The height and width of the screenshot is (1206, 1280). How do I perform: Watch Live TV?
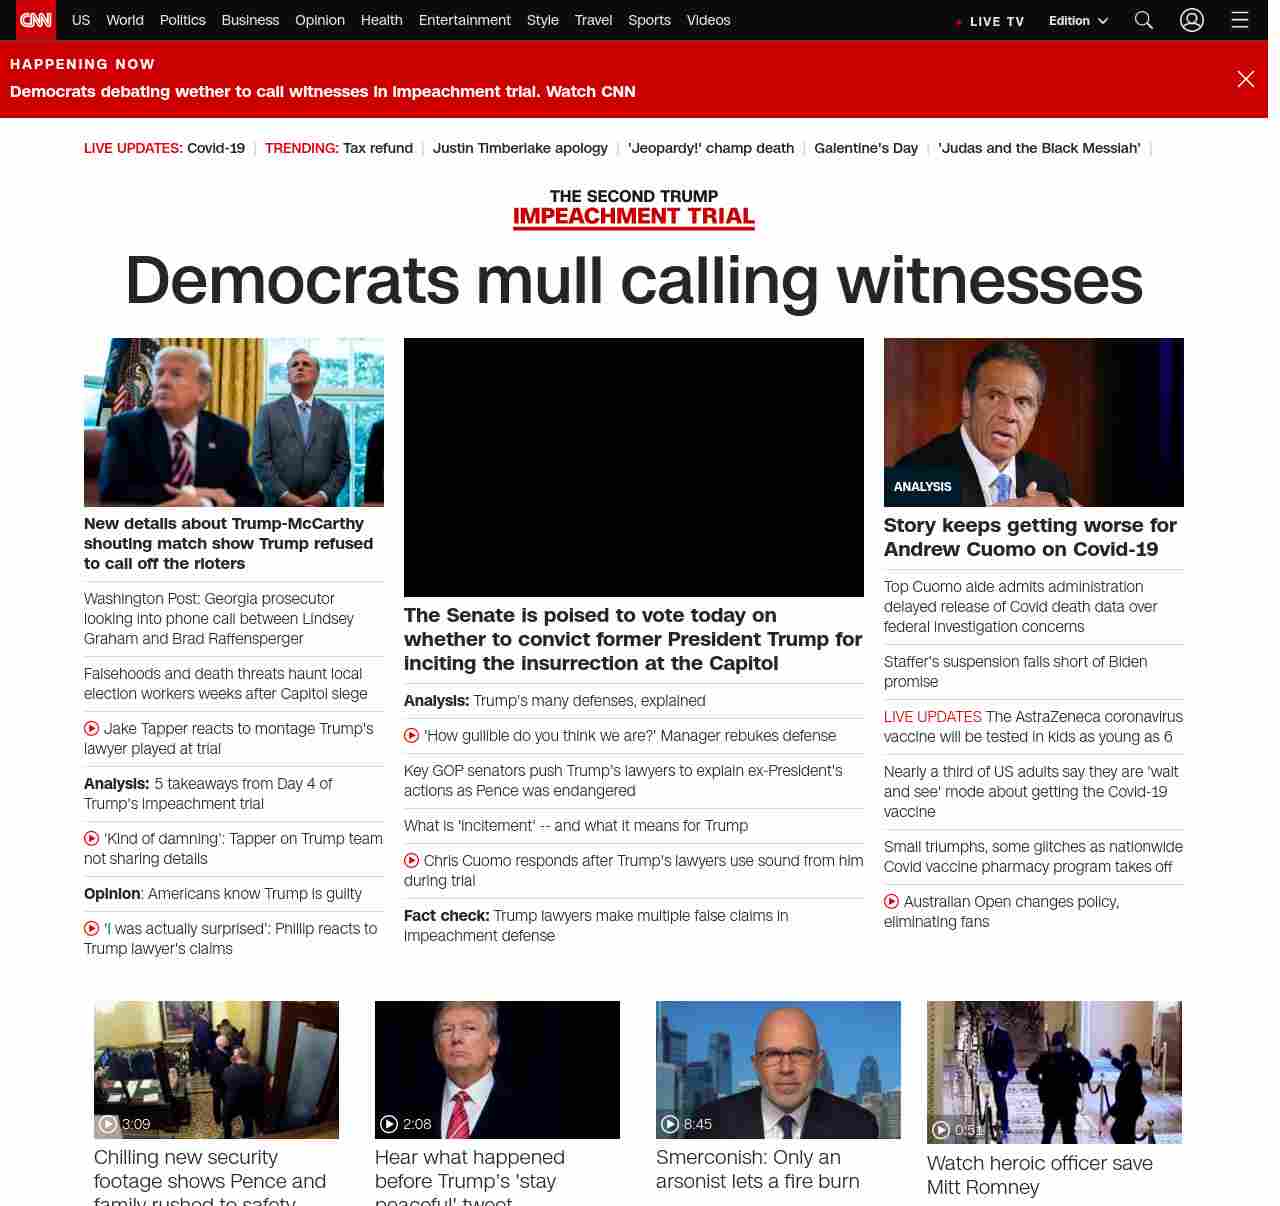(990, 21)
